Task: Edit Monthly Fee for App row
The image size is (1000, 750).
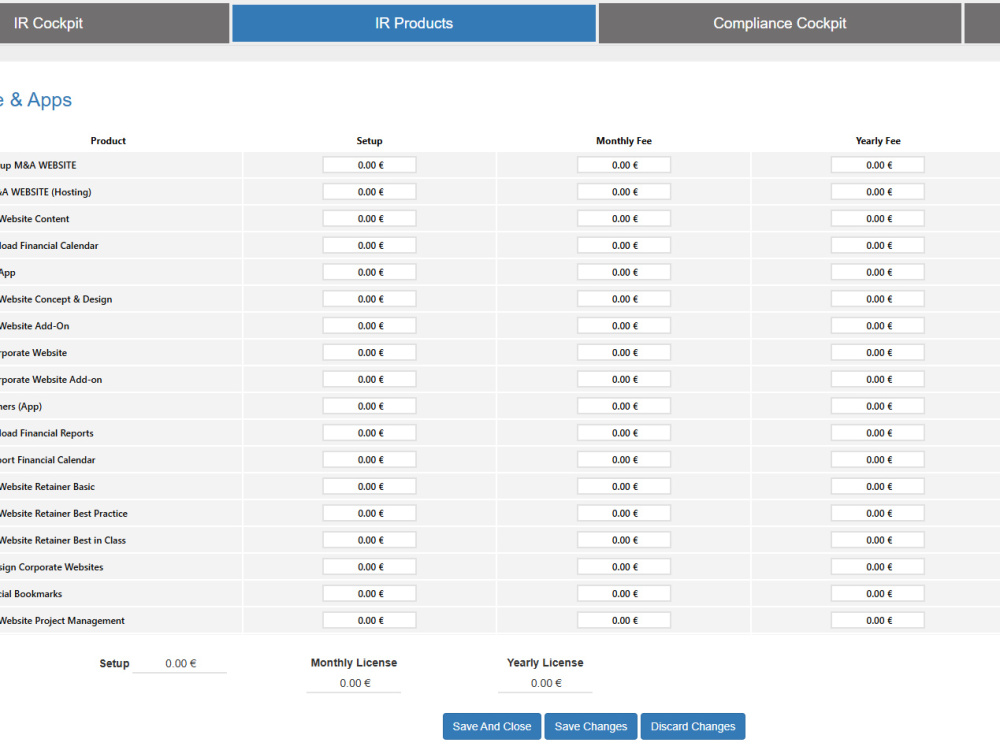Action: (624, 272)
